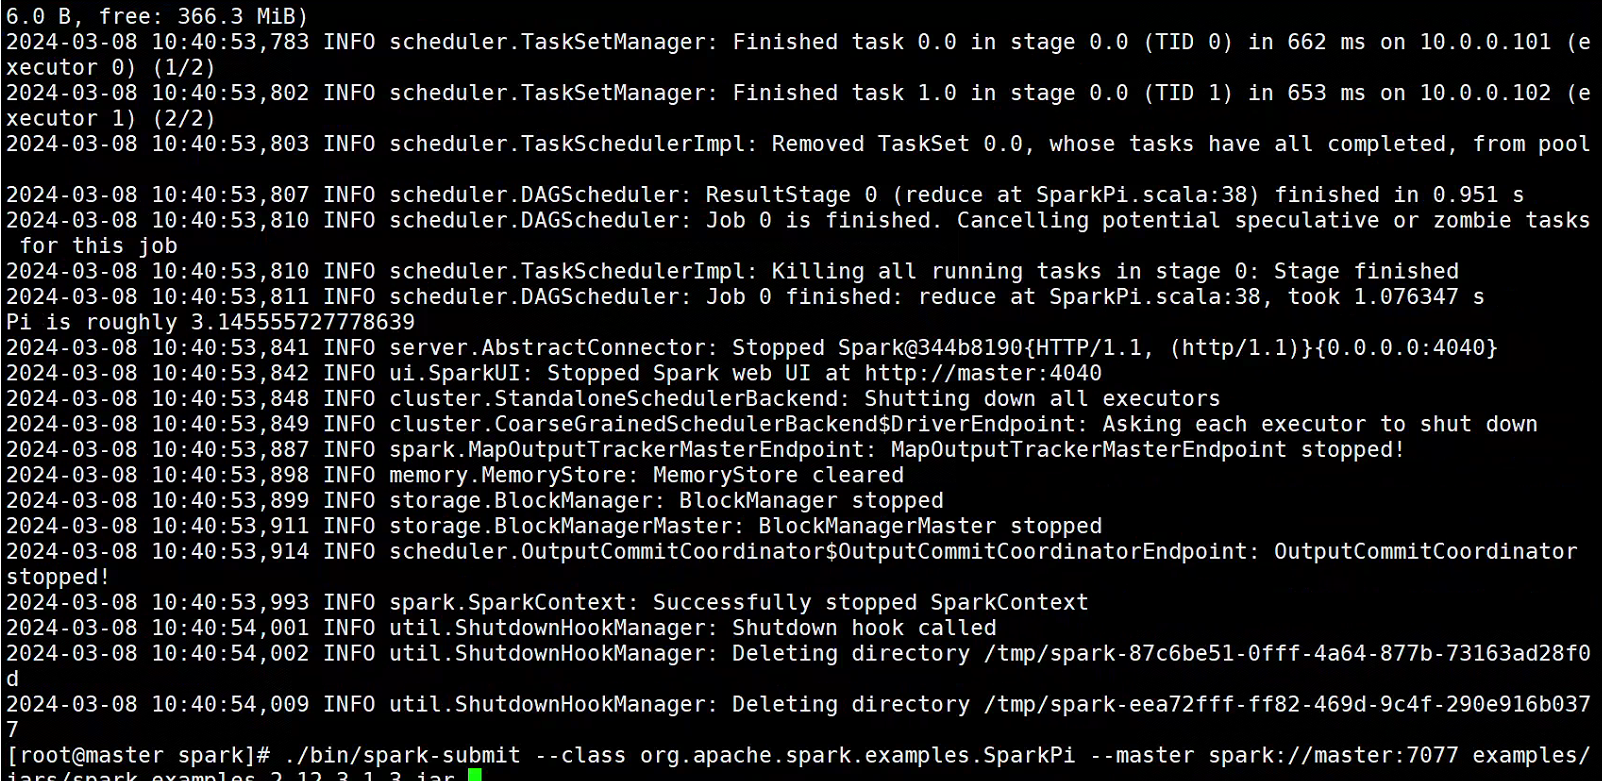The width and height of the screenshot is (1602, 781).
Task: Click 'took 1.076347 s' job duration text
Action: pyautogui.click(x=1386, y=297)
